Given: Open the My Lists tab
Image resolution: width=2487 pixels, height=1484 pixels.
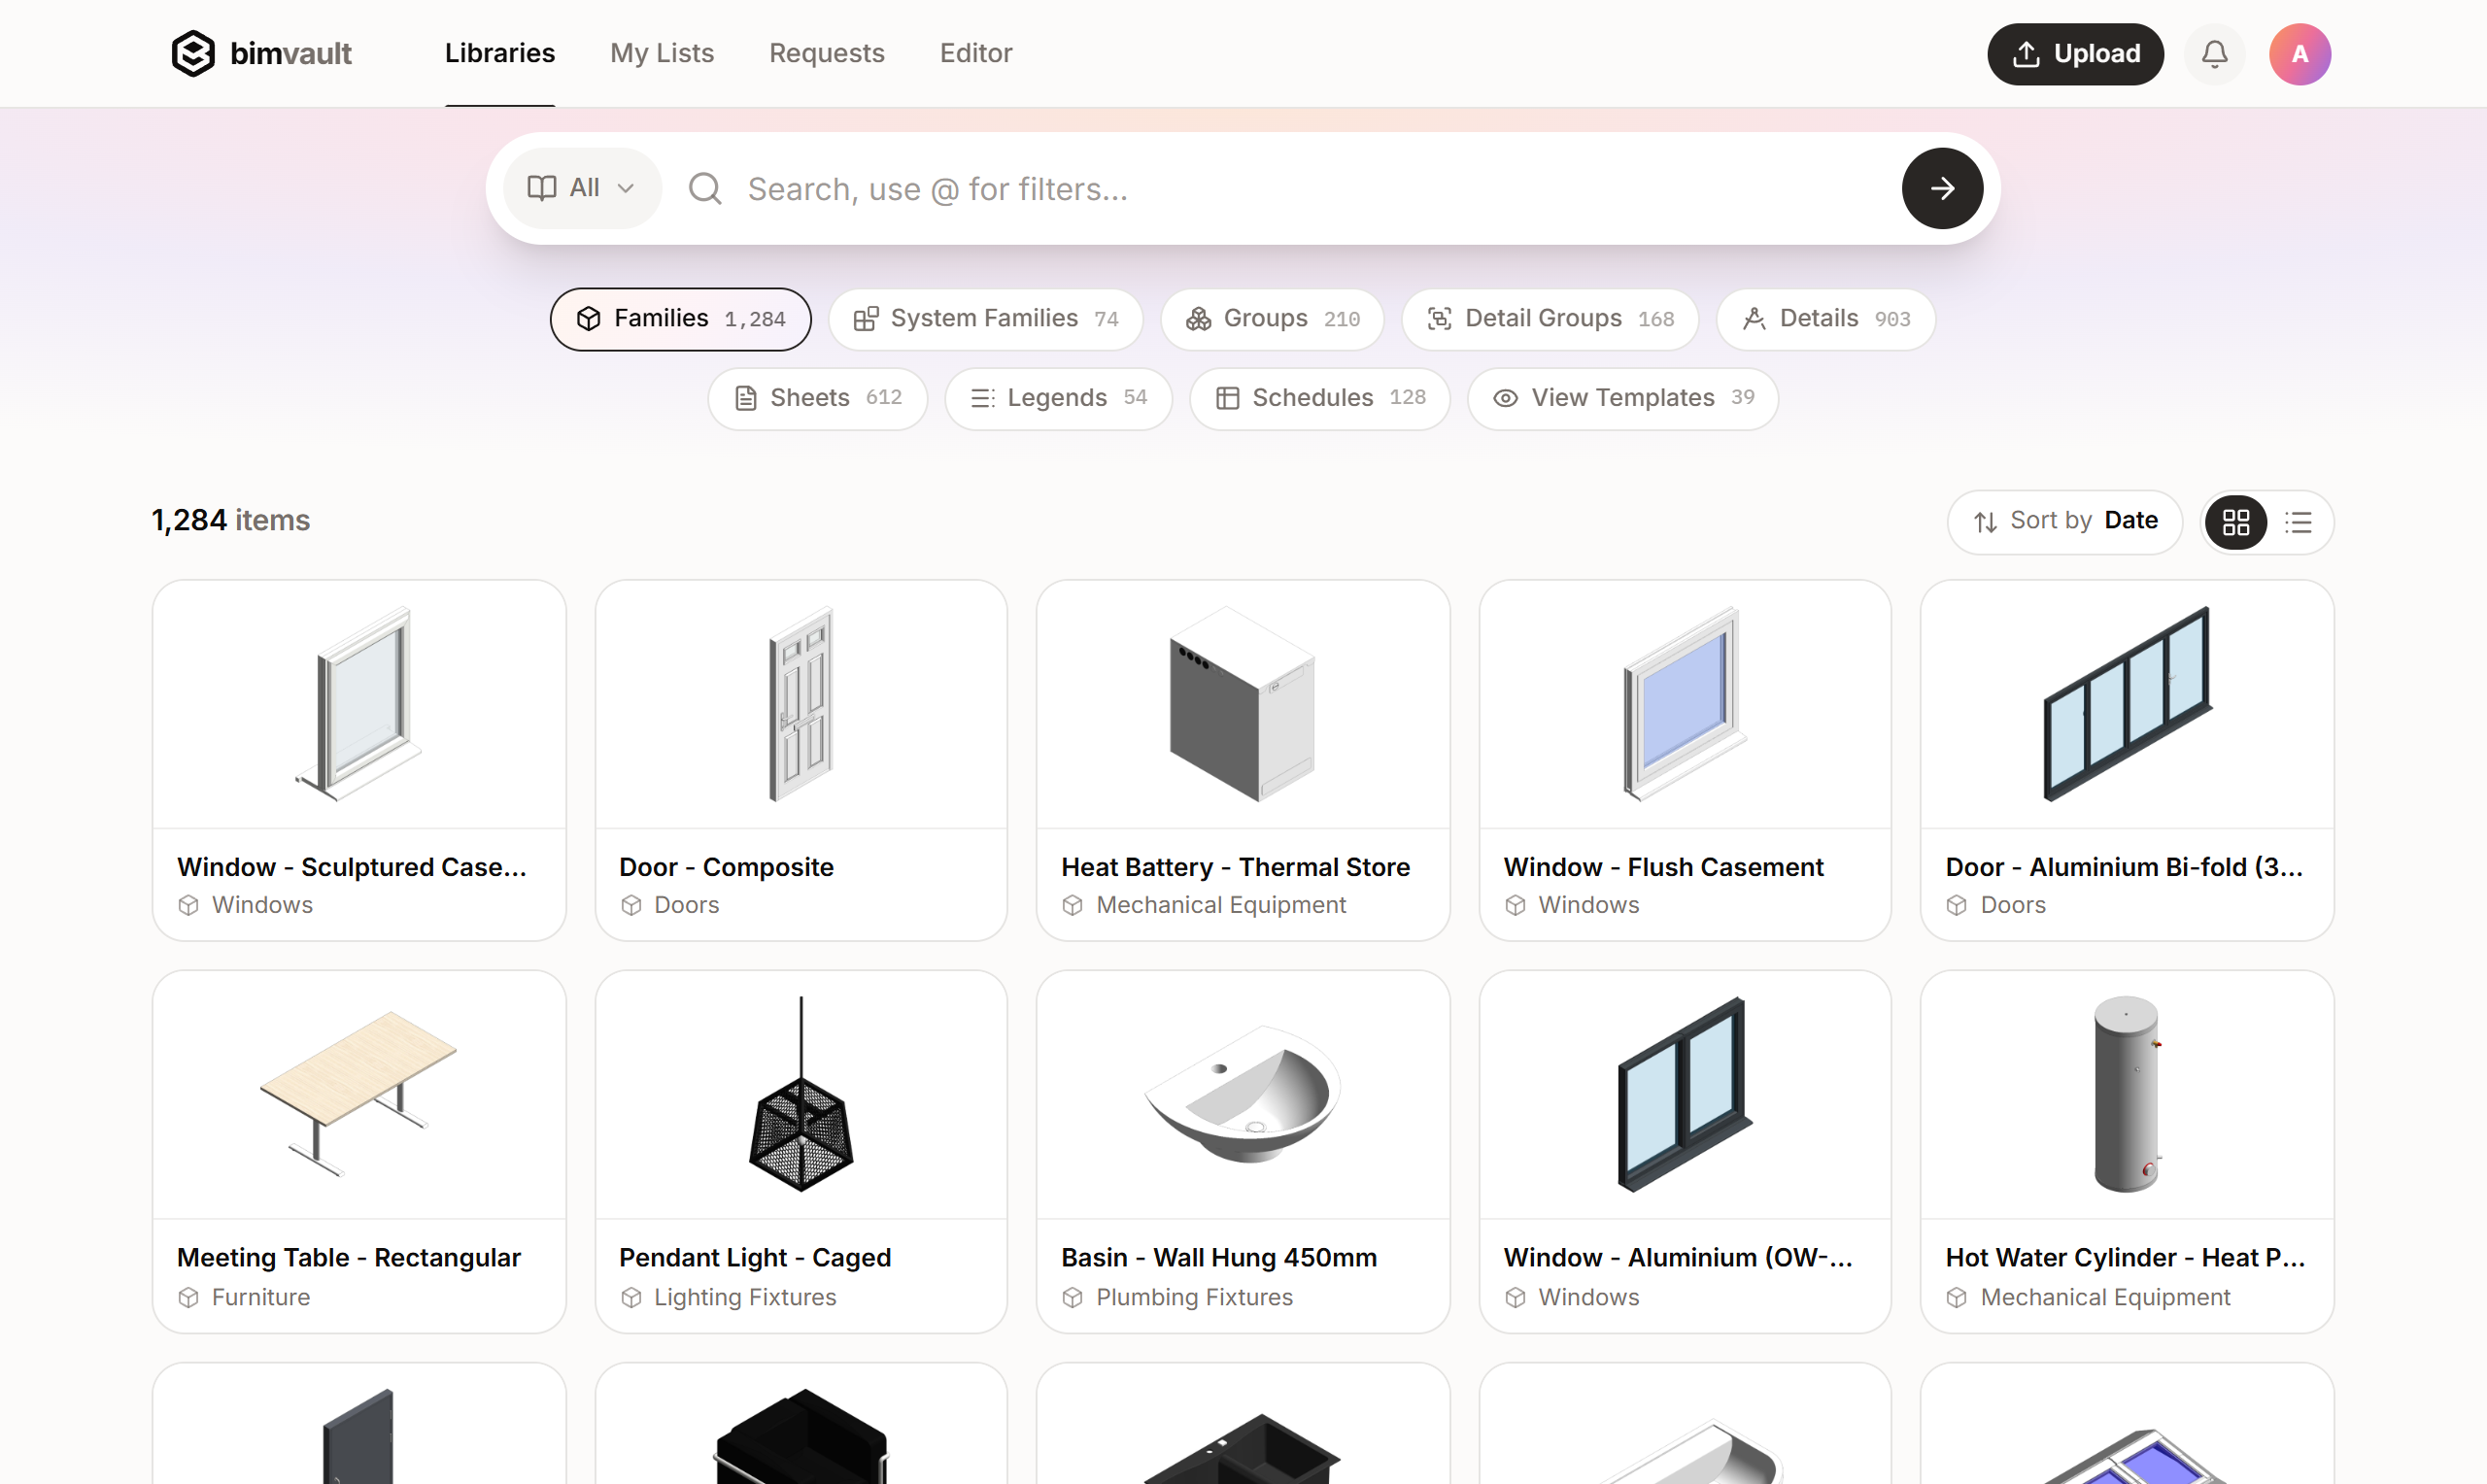Looking at the screenshot, I should [x=662, y=53].
